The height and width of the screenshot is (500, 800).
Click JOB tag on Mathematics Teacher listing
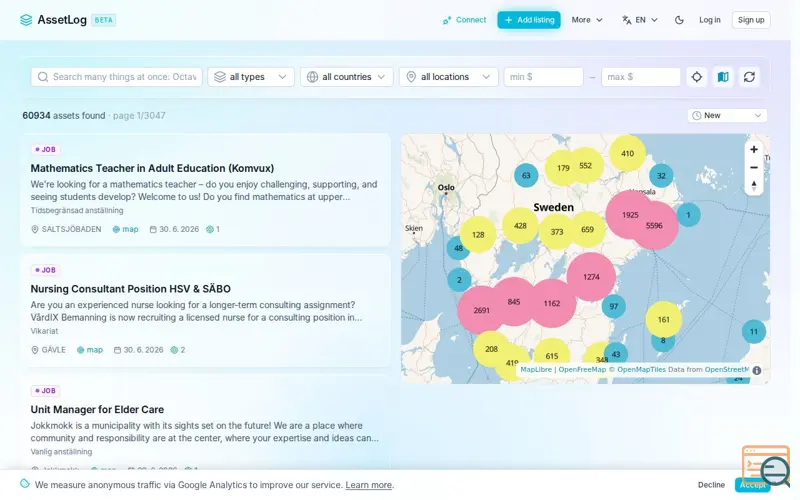[46, 149]
